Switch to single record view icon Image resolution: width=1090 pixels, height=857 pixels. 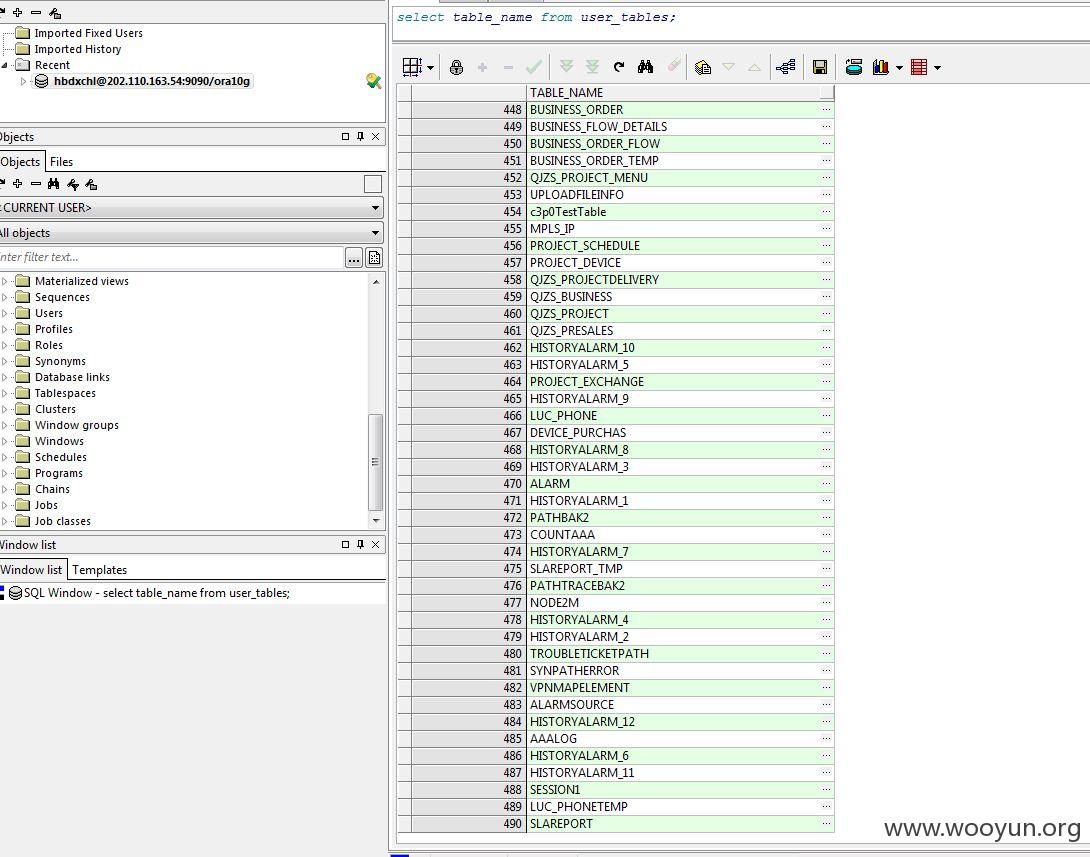tap(703, 67)
